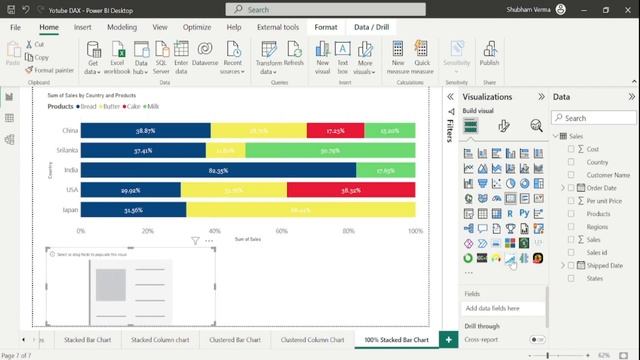Open the Format visual brush tab icon
The image size is (640, 360).
pyautogui.click(x=504, y=126)
